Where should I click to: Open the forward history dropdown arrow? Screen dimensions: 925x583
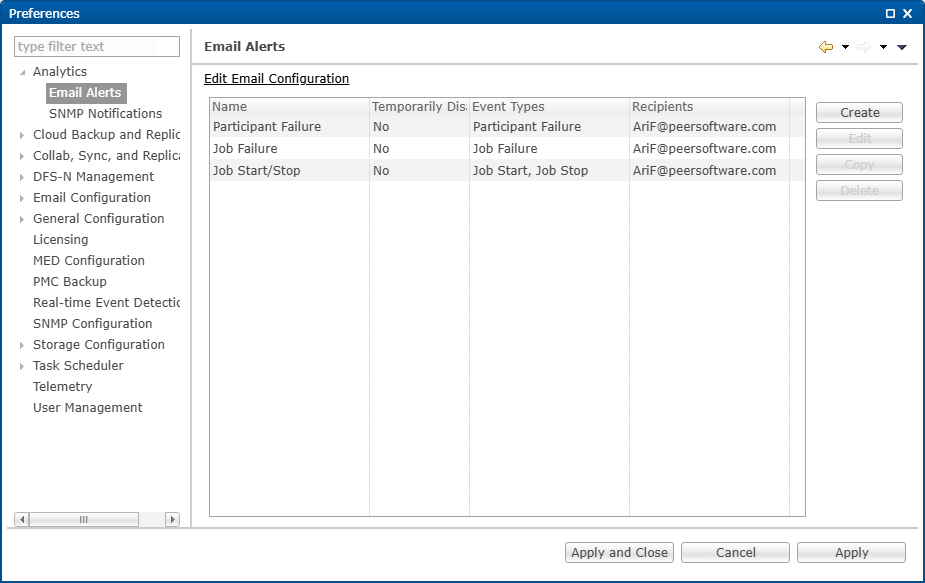(883, 47)
